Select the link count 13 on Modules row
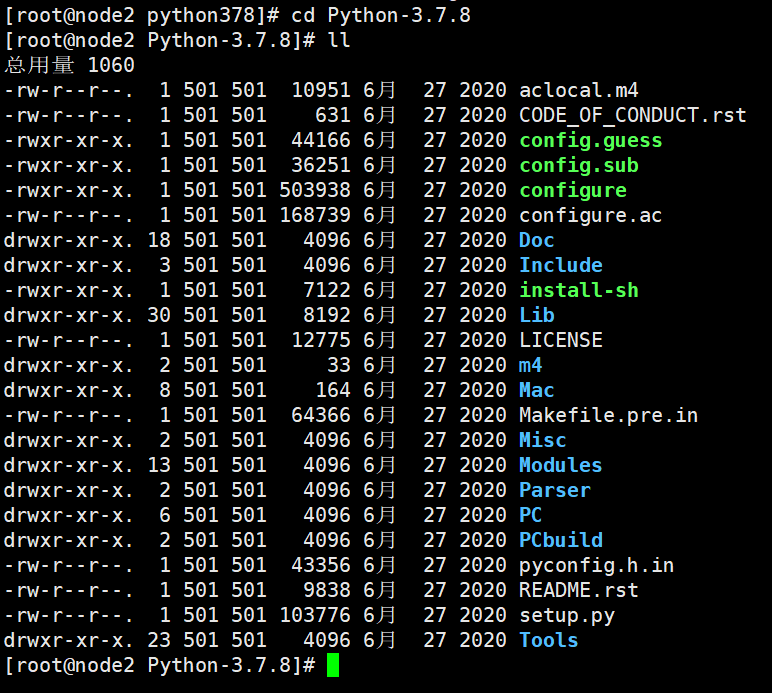This screenshot has height=693, width=772. (x=159, y=466)
